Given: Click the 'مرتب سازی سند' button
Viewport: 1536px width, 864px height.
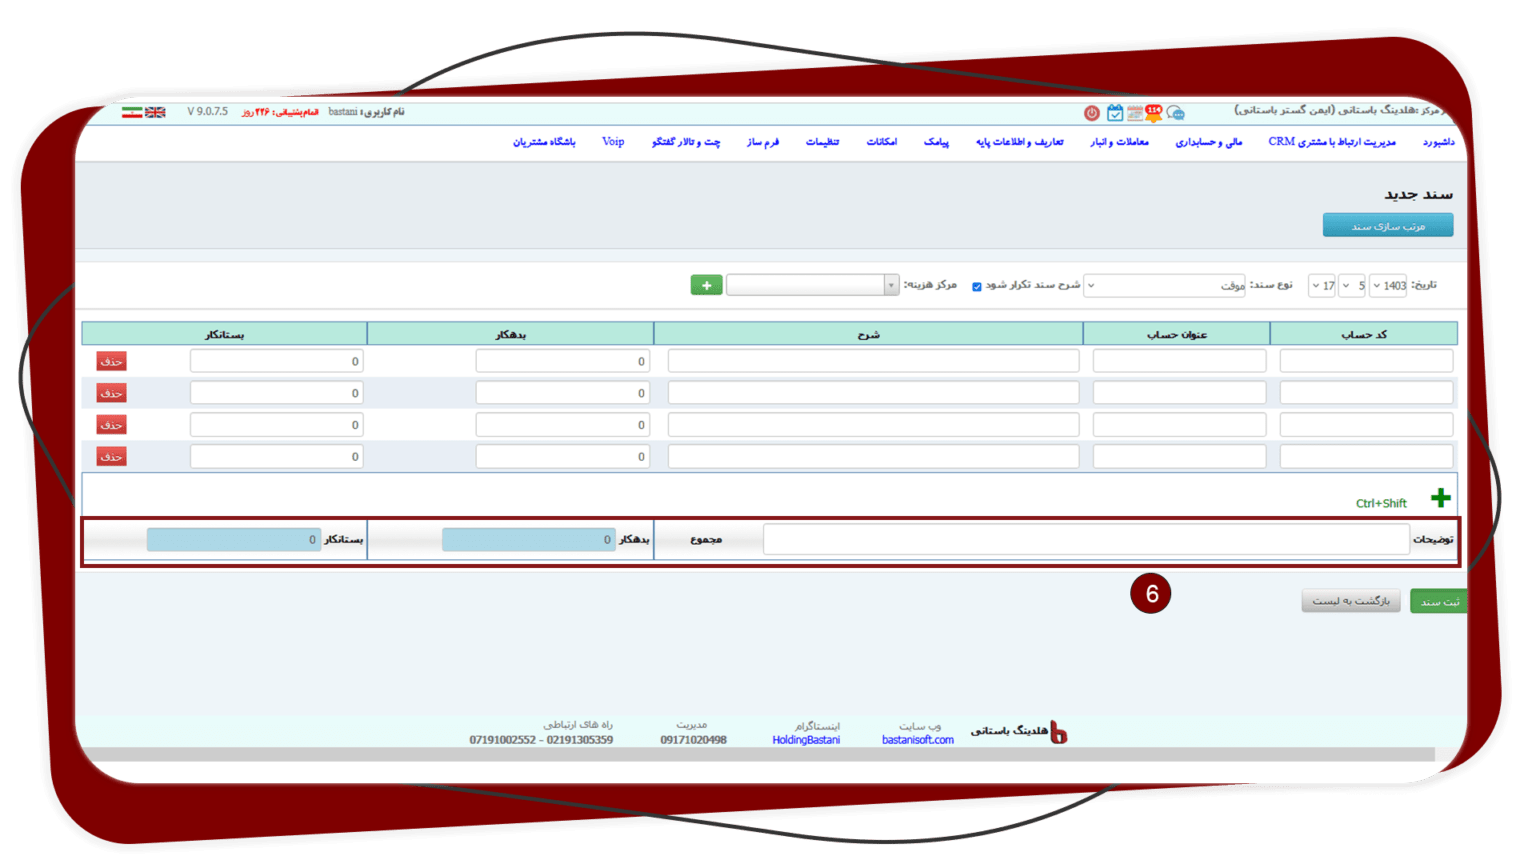Looking at the screenshot, I should click(1388, 226).
